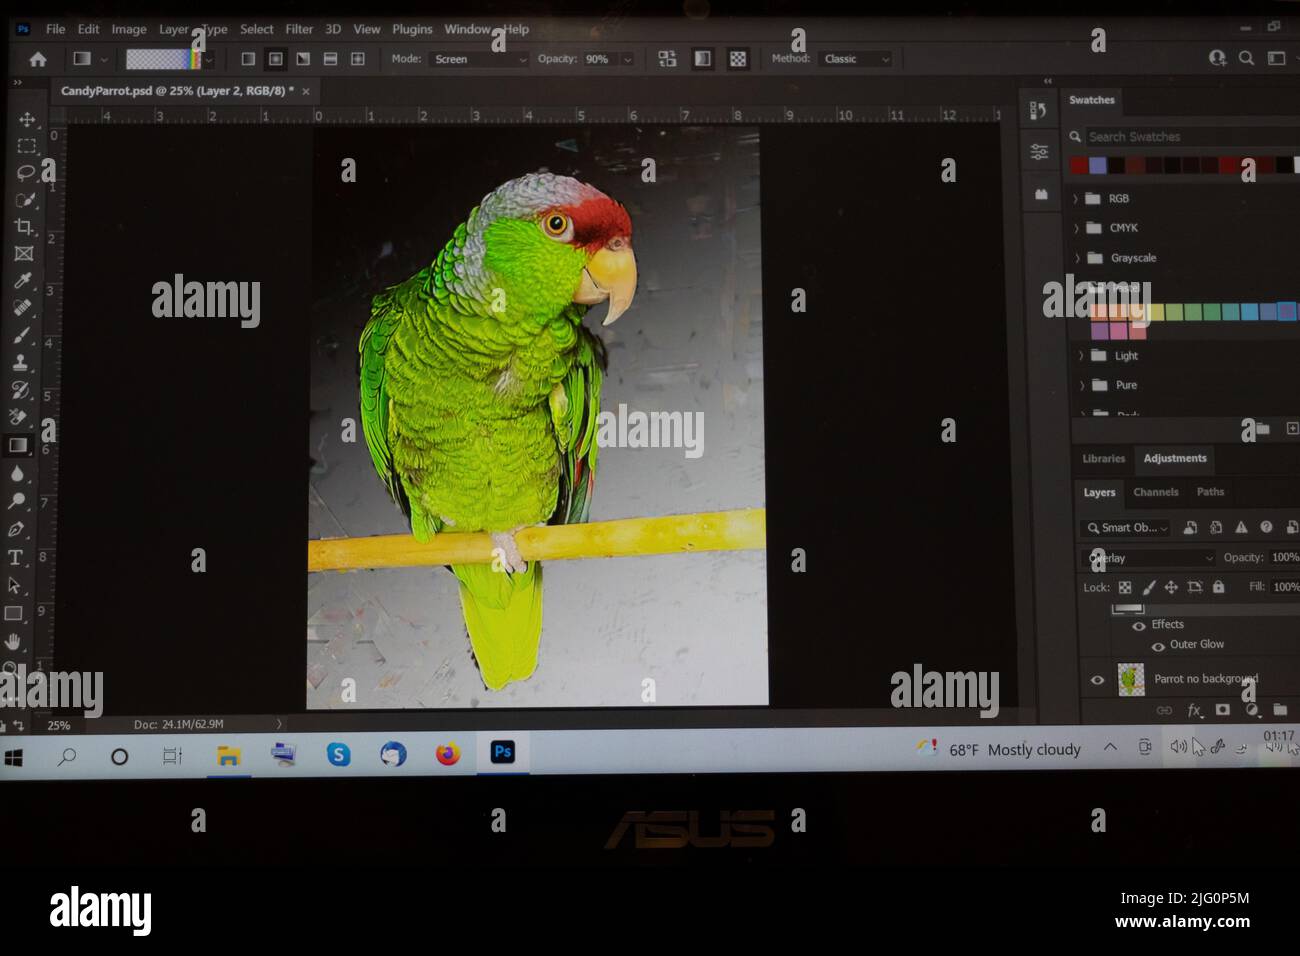
Task: Choose Linear Gradient style
Action: click(x=248, y=59)
